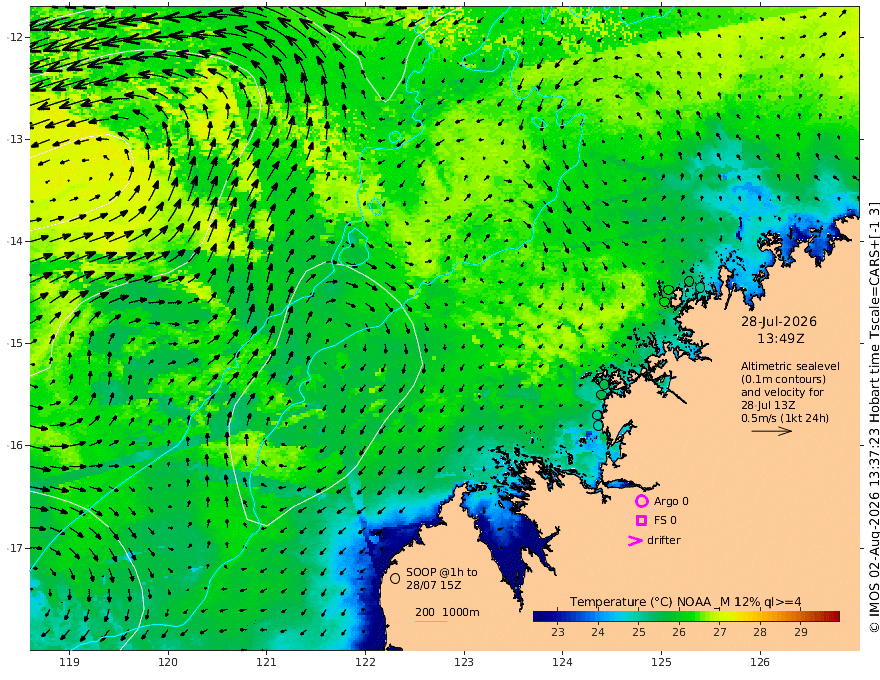
Task: Click the 'drifter' legend label
Action: [x=664, y=540]
